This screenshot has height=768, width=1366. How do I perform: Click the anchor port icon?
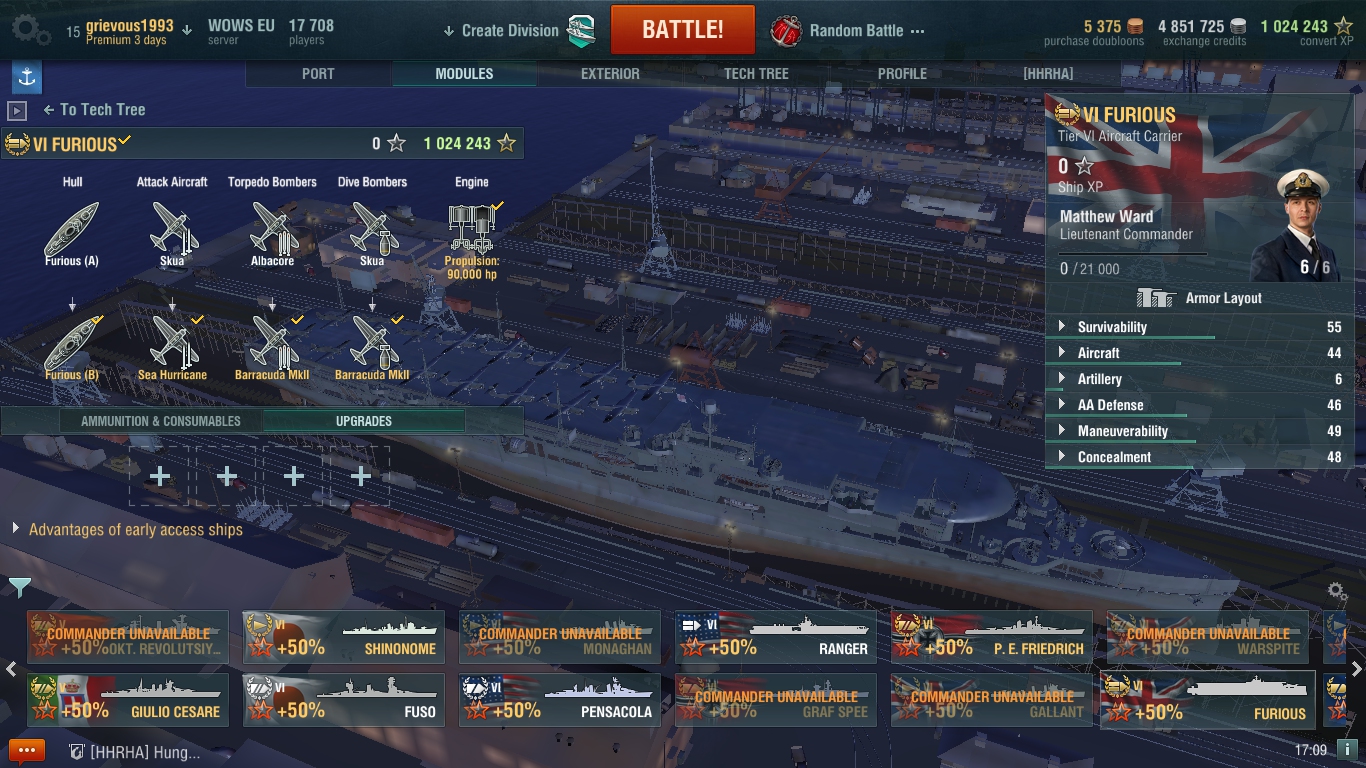tap(26, 77)
